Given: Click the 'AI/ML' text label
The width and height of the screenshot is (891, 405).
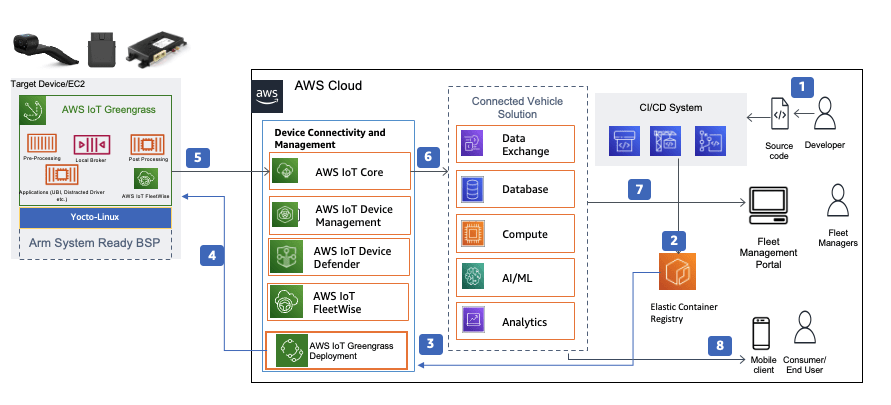Looking at the screenshot, I should click(517, 278).
